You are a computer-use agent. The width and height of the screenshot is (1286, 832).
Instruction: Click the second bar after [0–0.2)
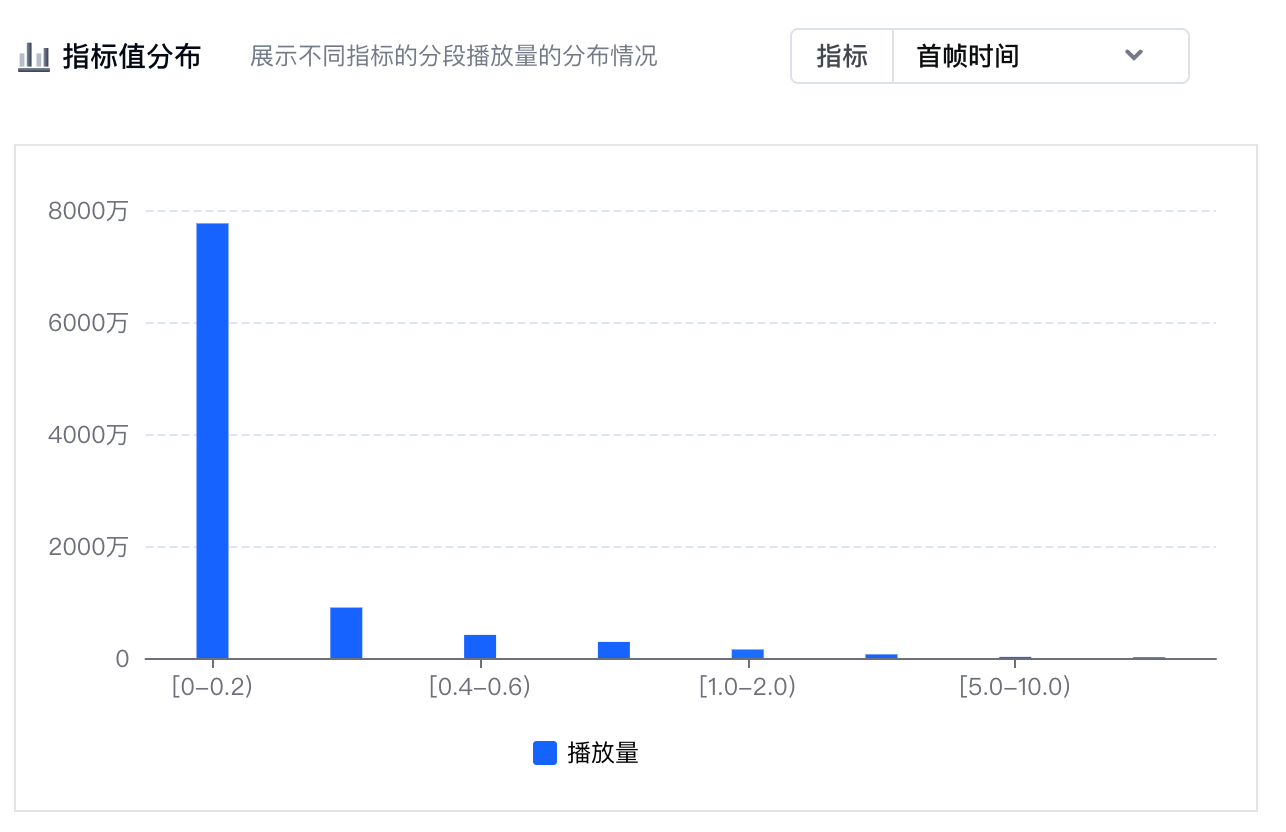click(346, 632)
